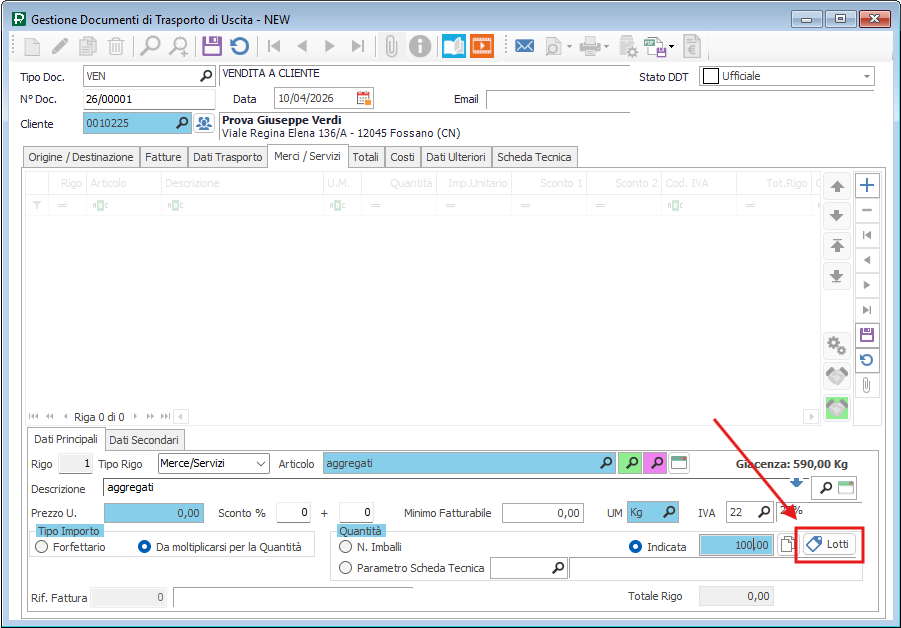
Task: Select the N. Imballi radio option
Action: 346,547
